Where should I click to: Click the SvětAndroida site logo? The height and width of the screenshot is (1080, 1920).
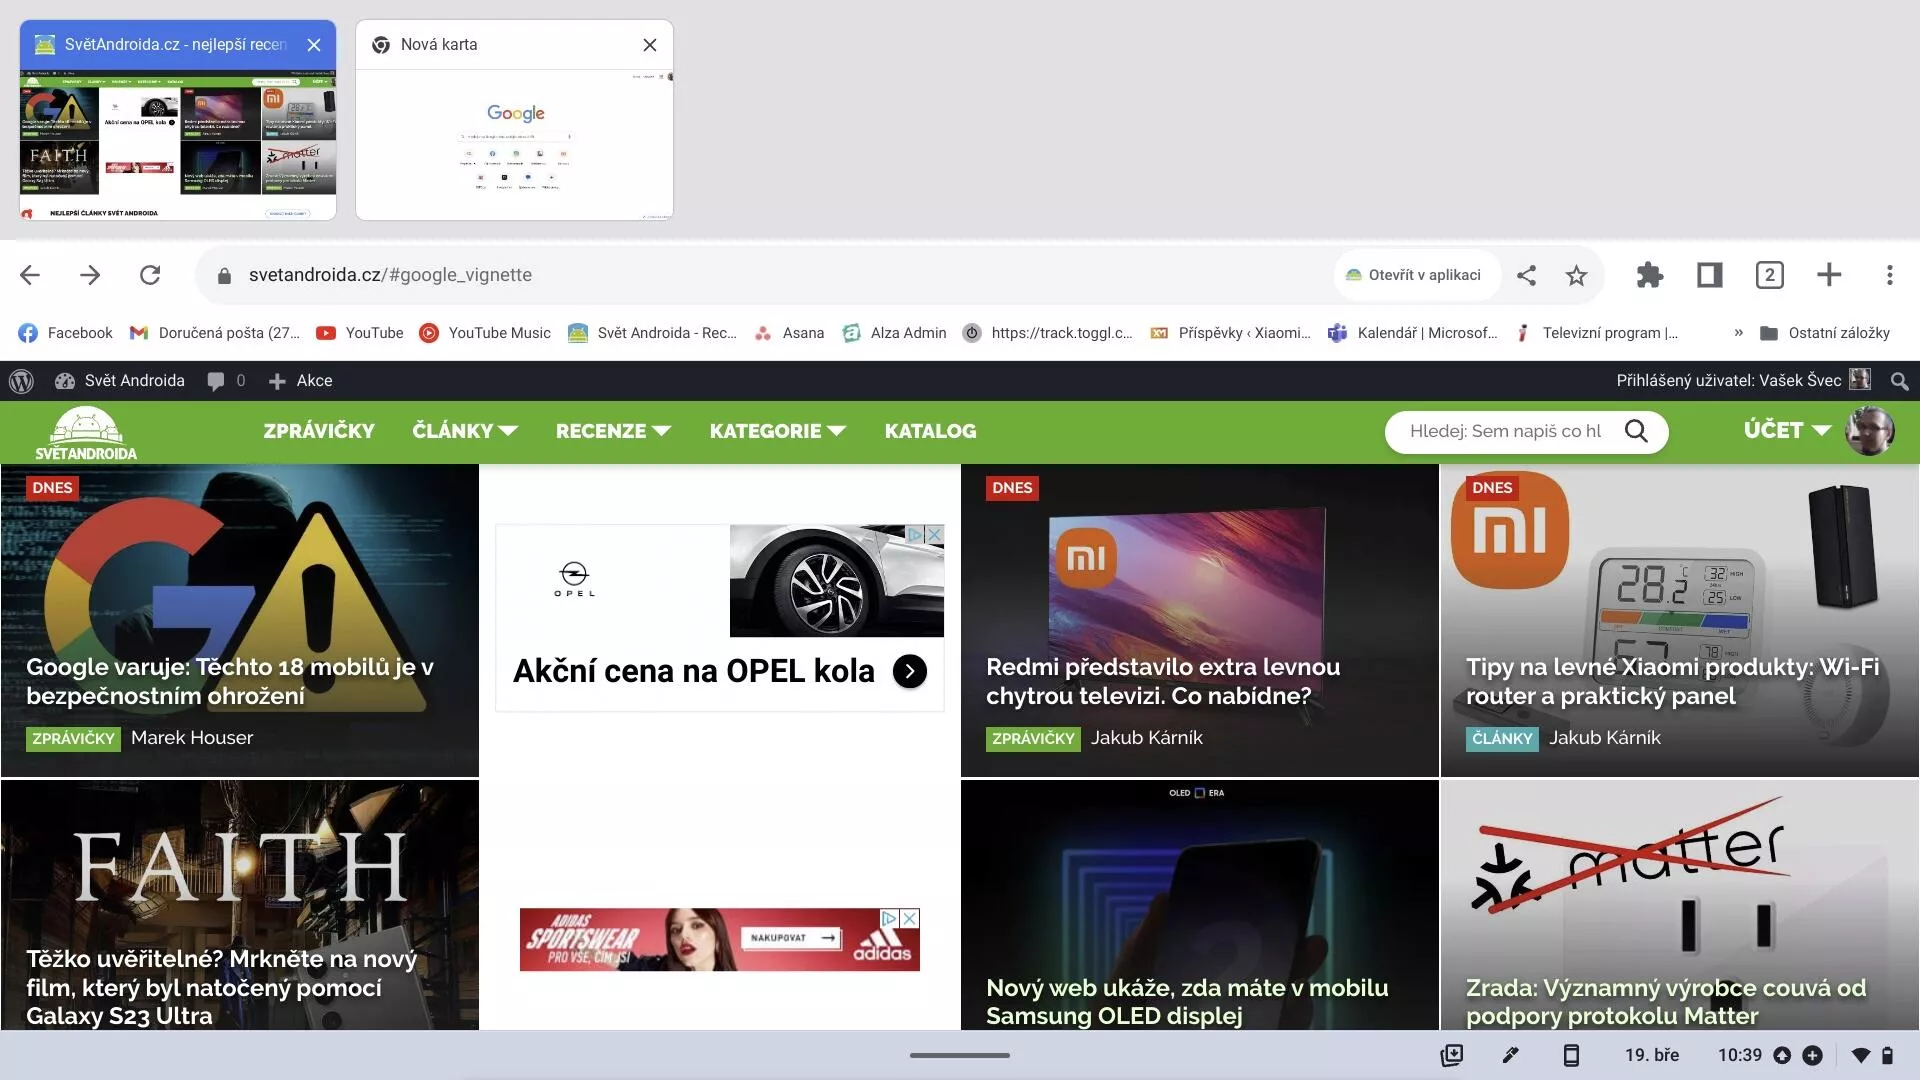[86, 433]
